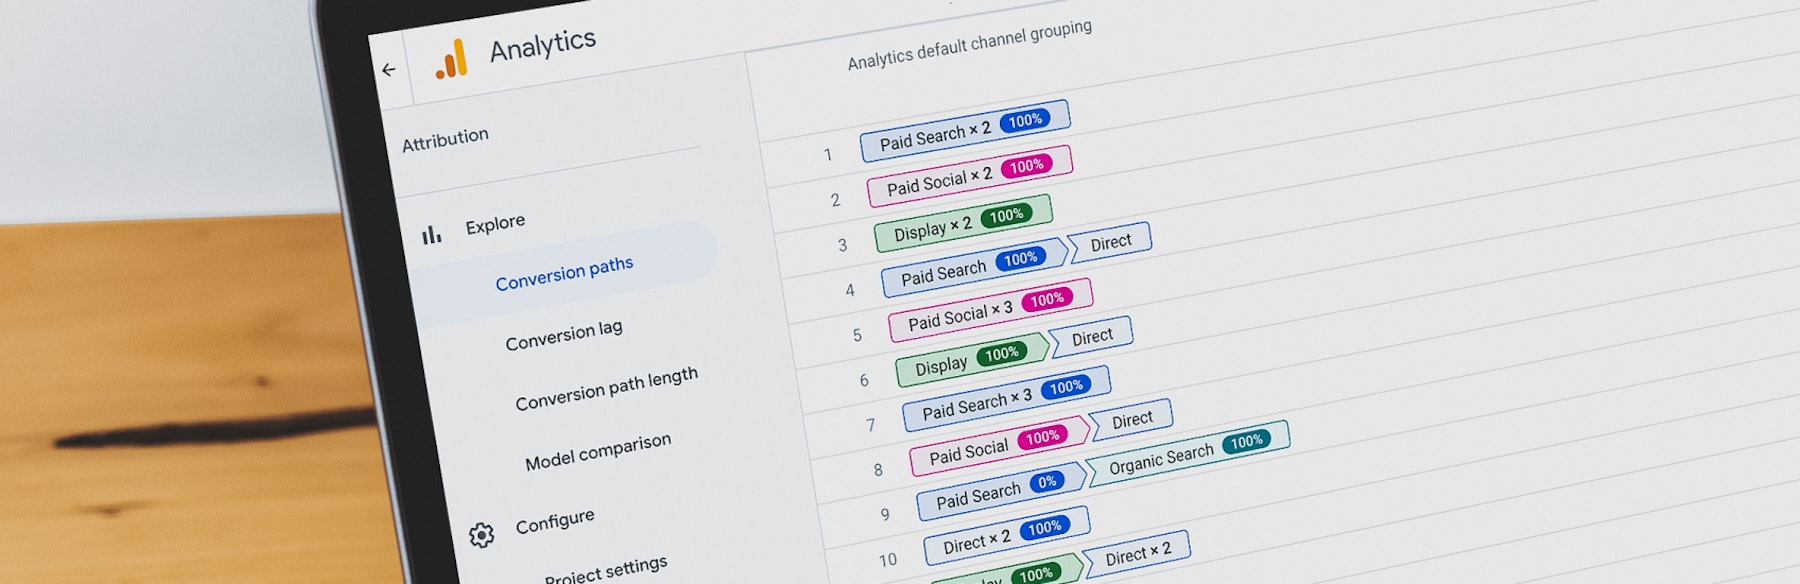Click the Paid Social × 3 chip
The image size is (1800, 584).
tap(959, 315)
